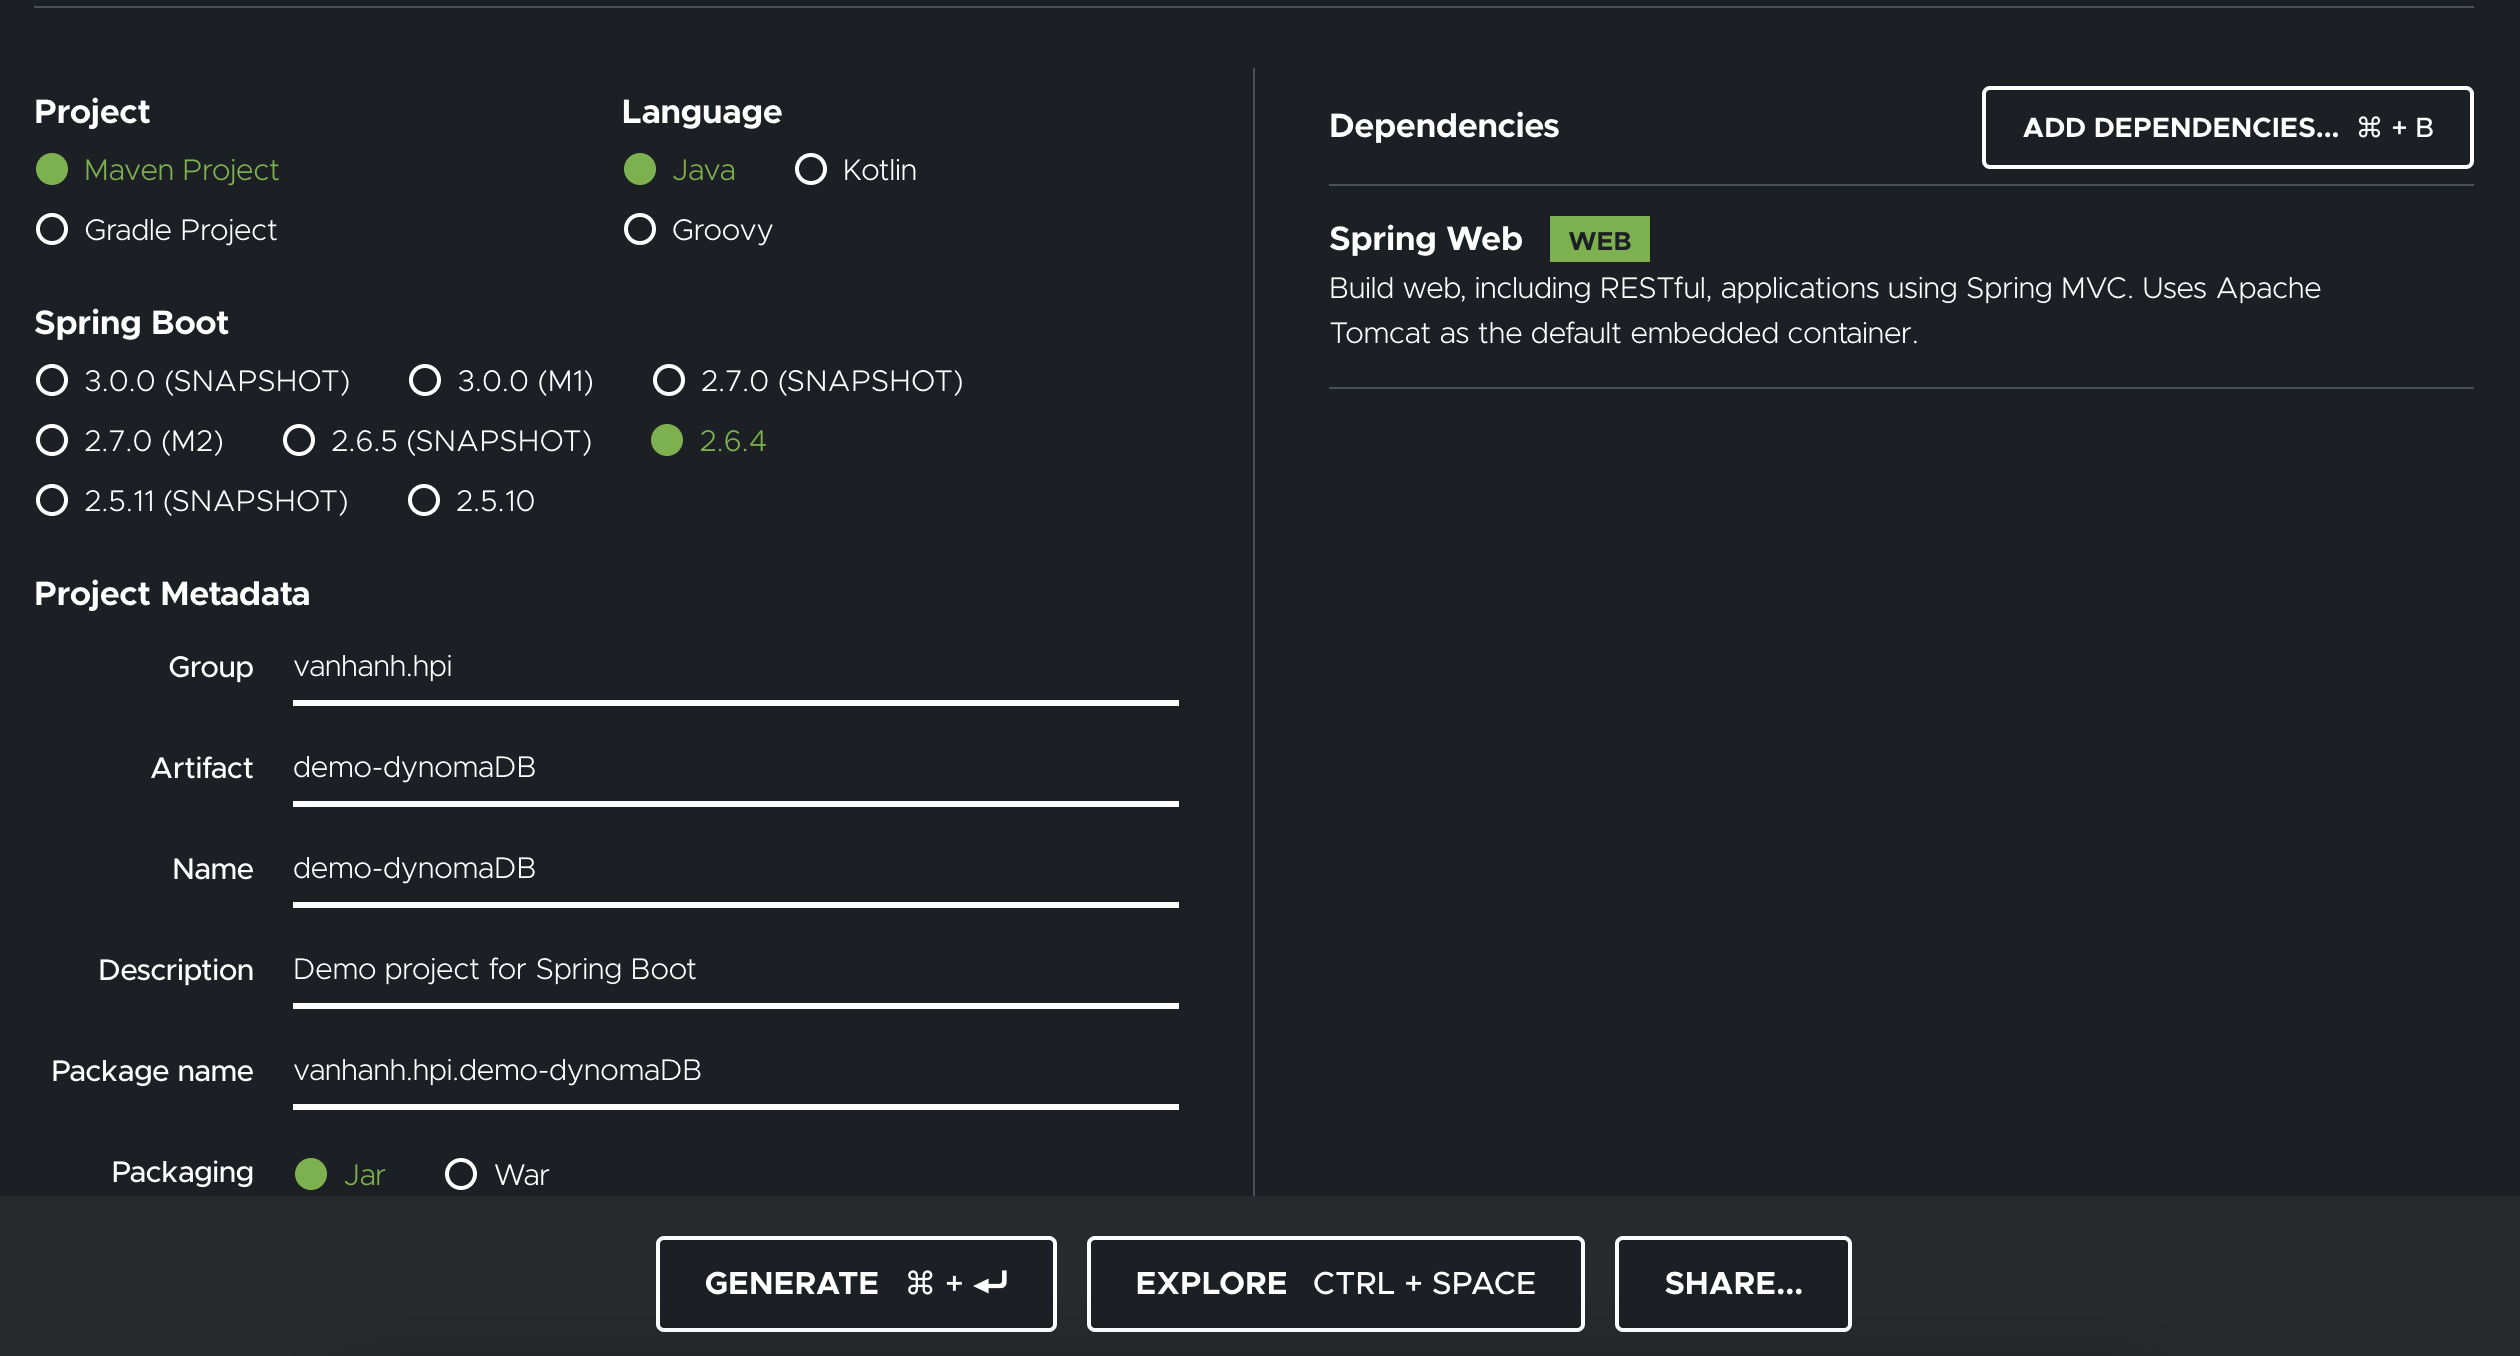
Task: Switch language to Kotlin
Action: [x=812, y=169]
